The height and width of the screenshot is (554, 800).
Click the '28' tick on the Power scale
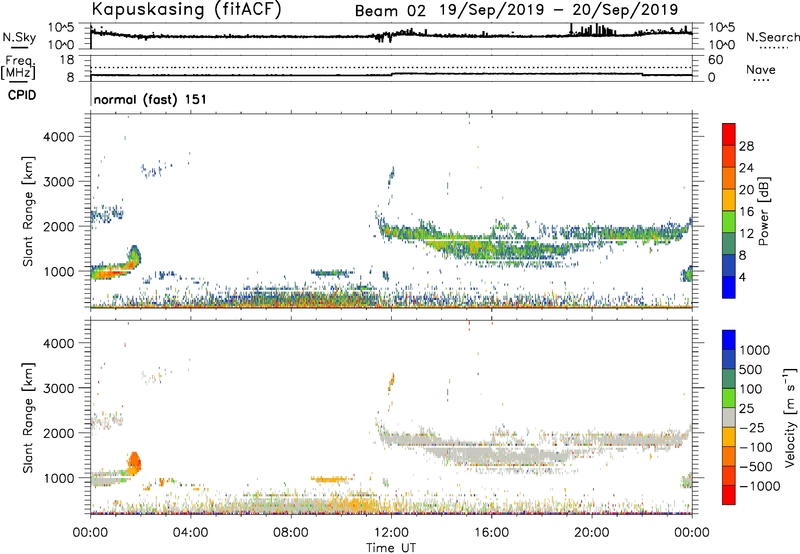click(x=746, y=146)
